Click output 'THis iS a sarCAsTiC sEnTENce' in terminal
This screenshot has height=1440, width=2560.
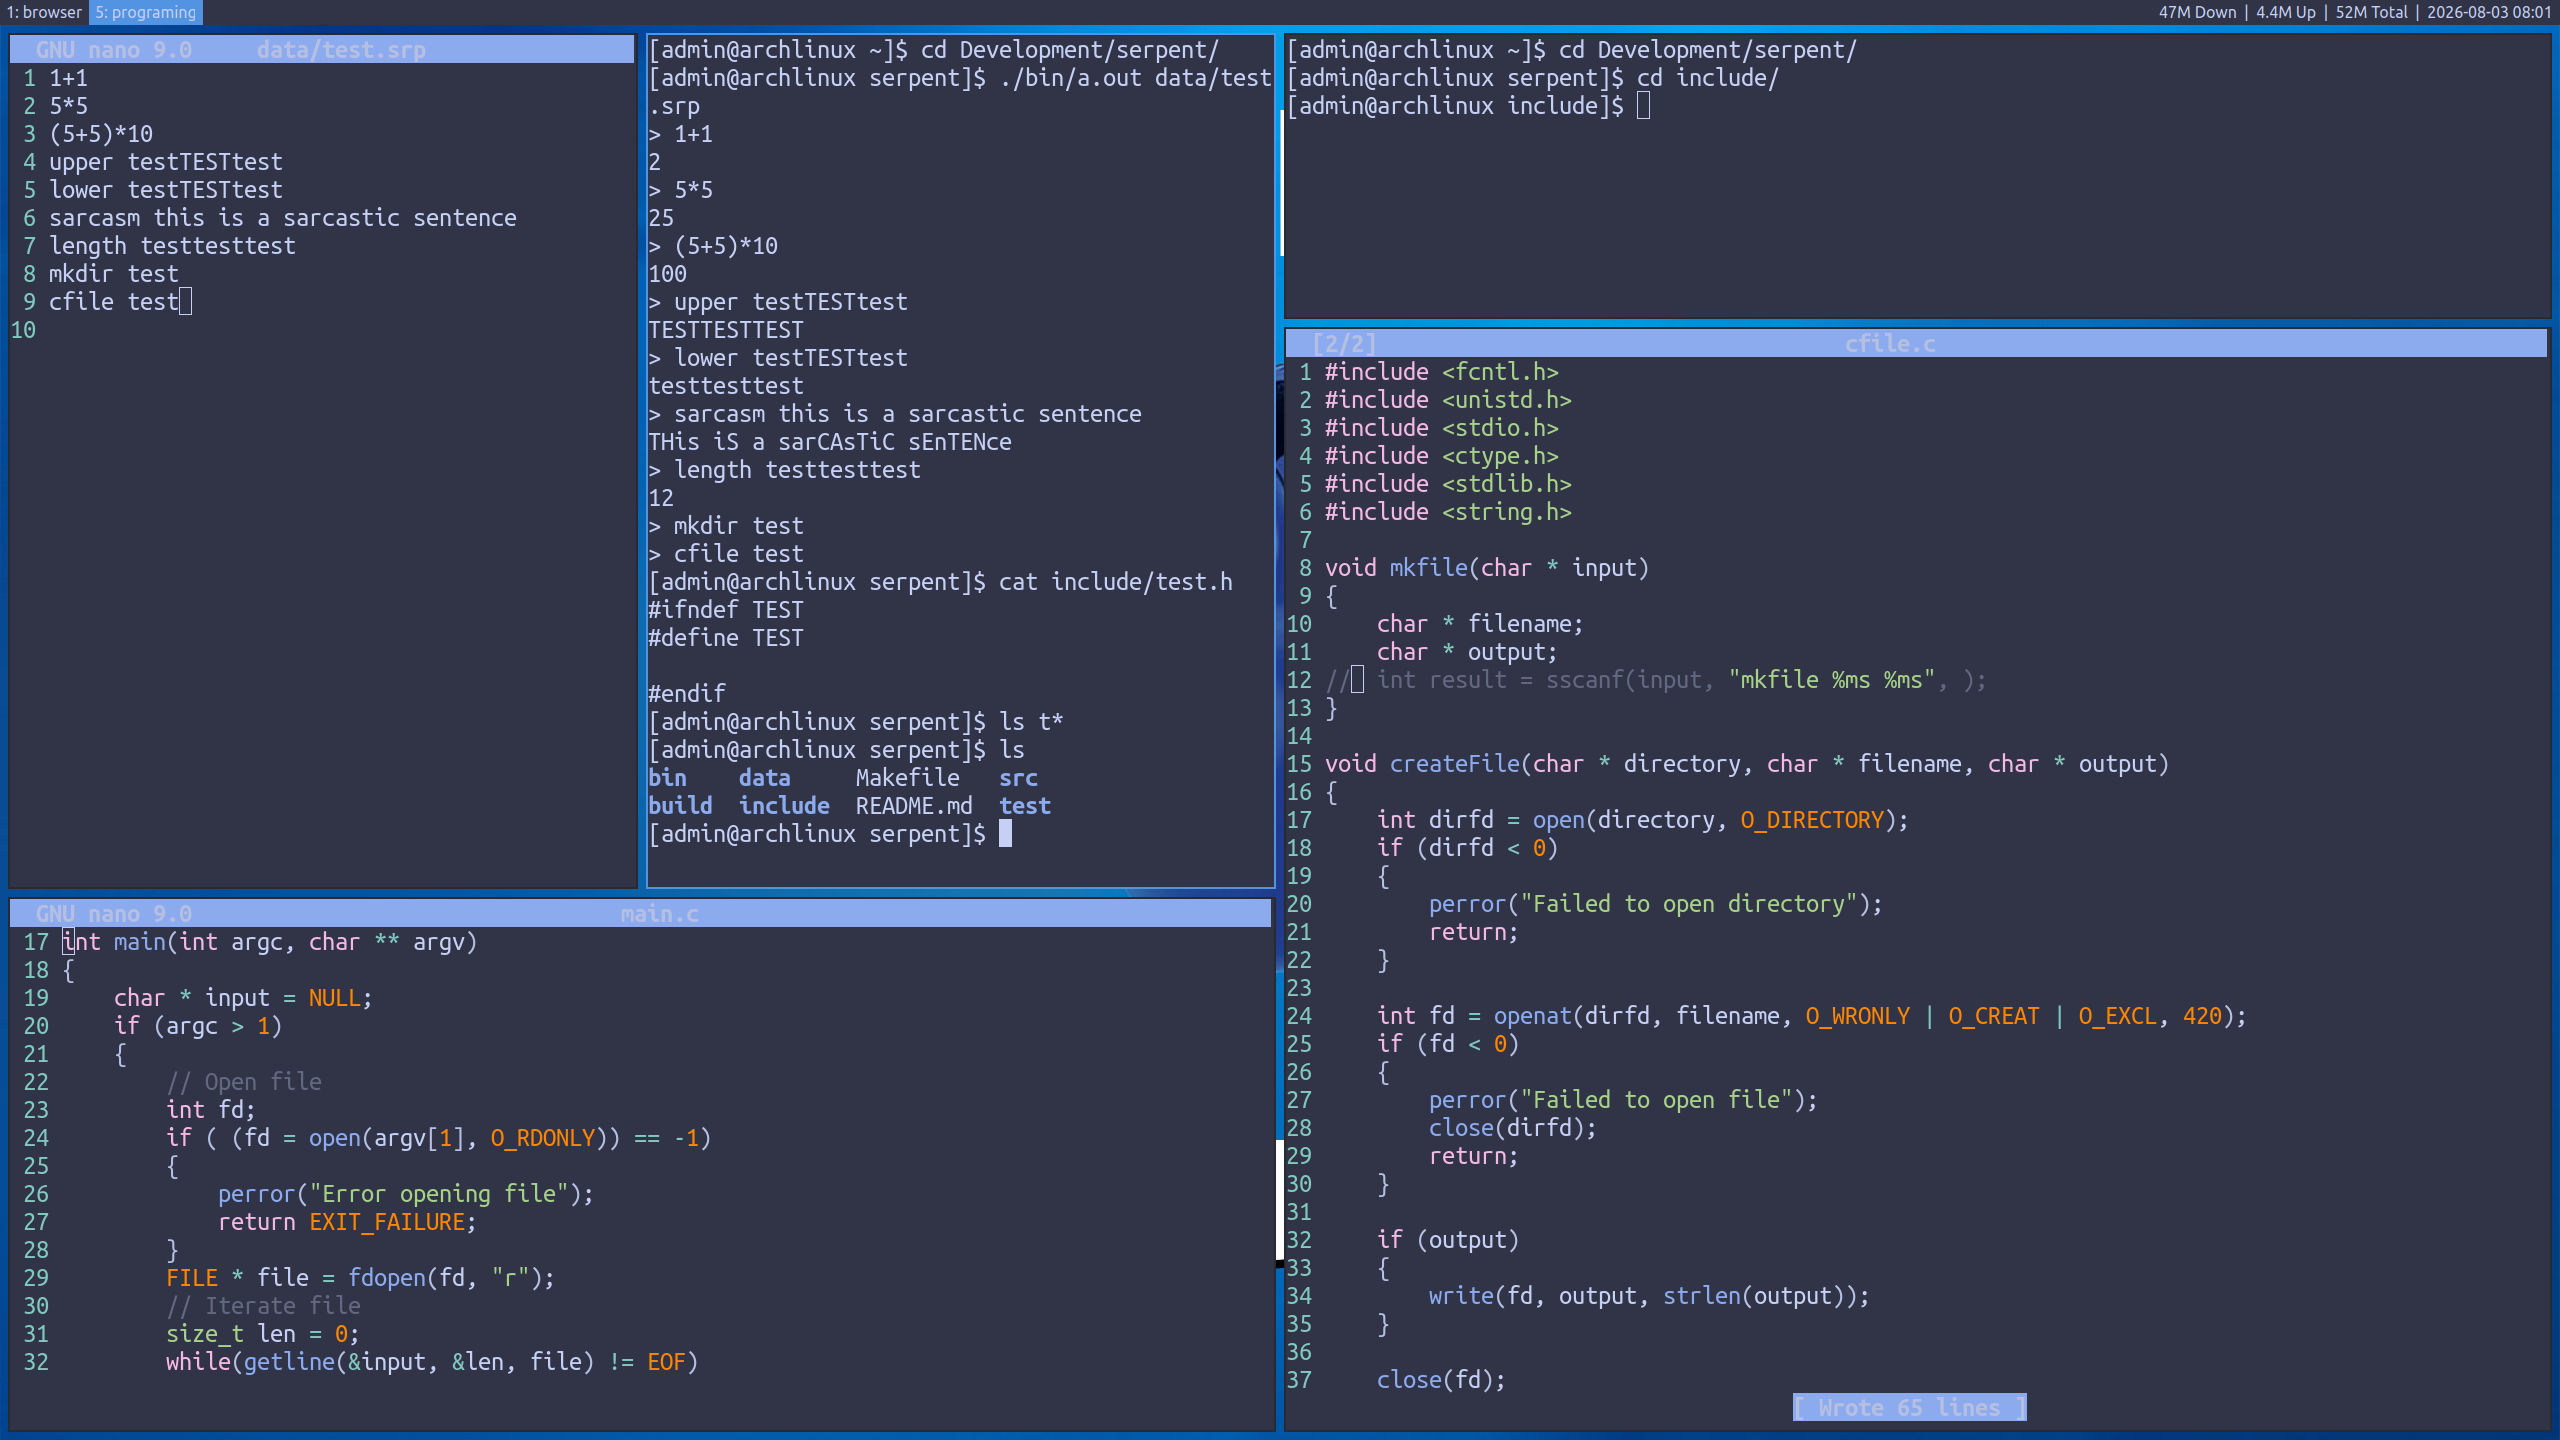[830, 442]
